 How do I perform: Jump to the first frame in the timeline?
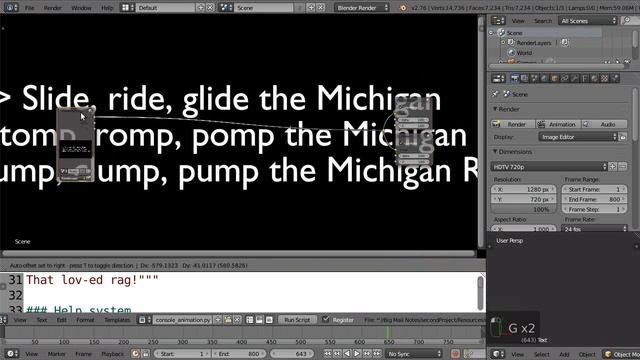point(327,353)
